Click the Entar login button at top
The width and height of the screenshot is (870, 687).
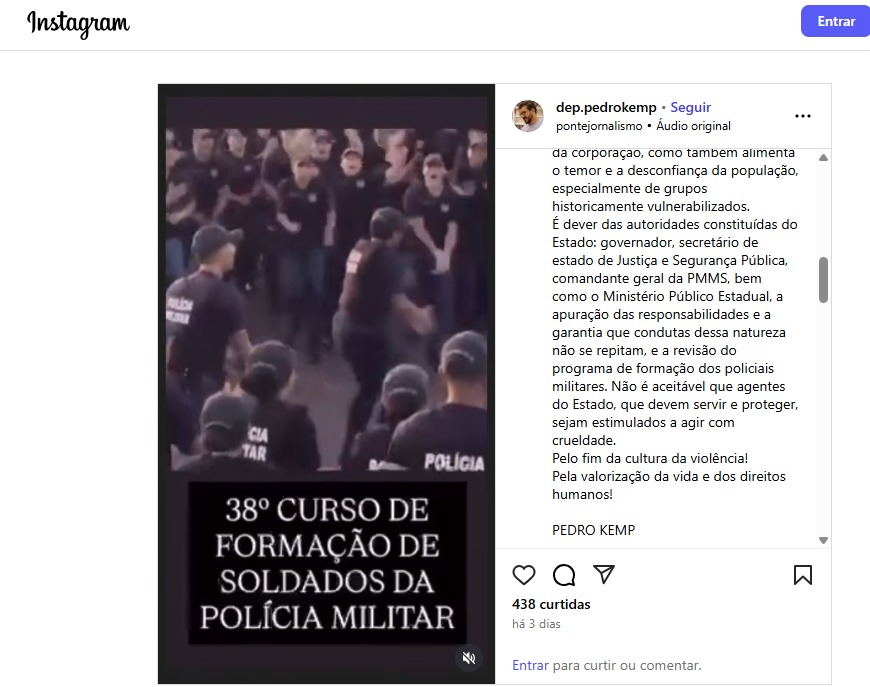[x=836, y=21]
